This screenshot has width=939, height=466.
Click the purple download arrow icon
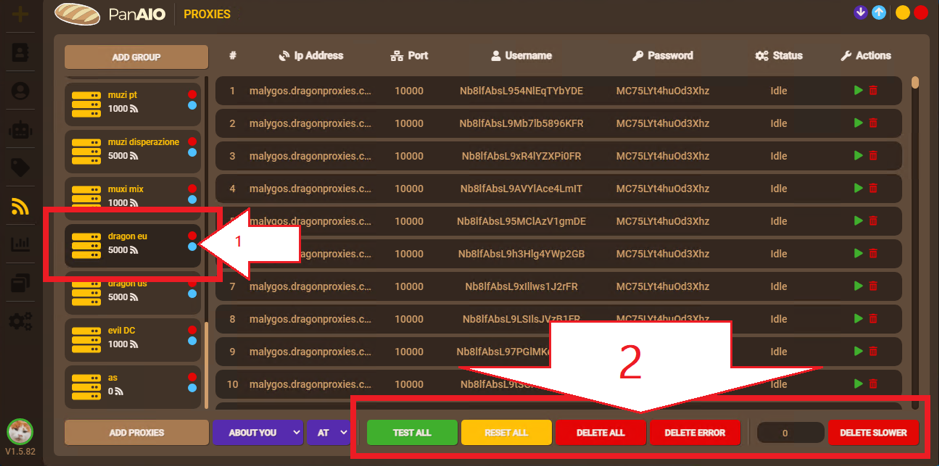point(861,13)
